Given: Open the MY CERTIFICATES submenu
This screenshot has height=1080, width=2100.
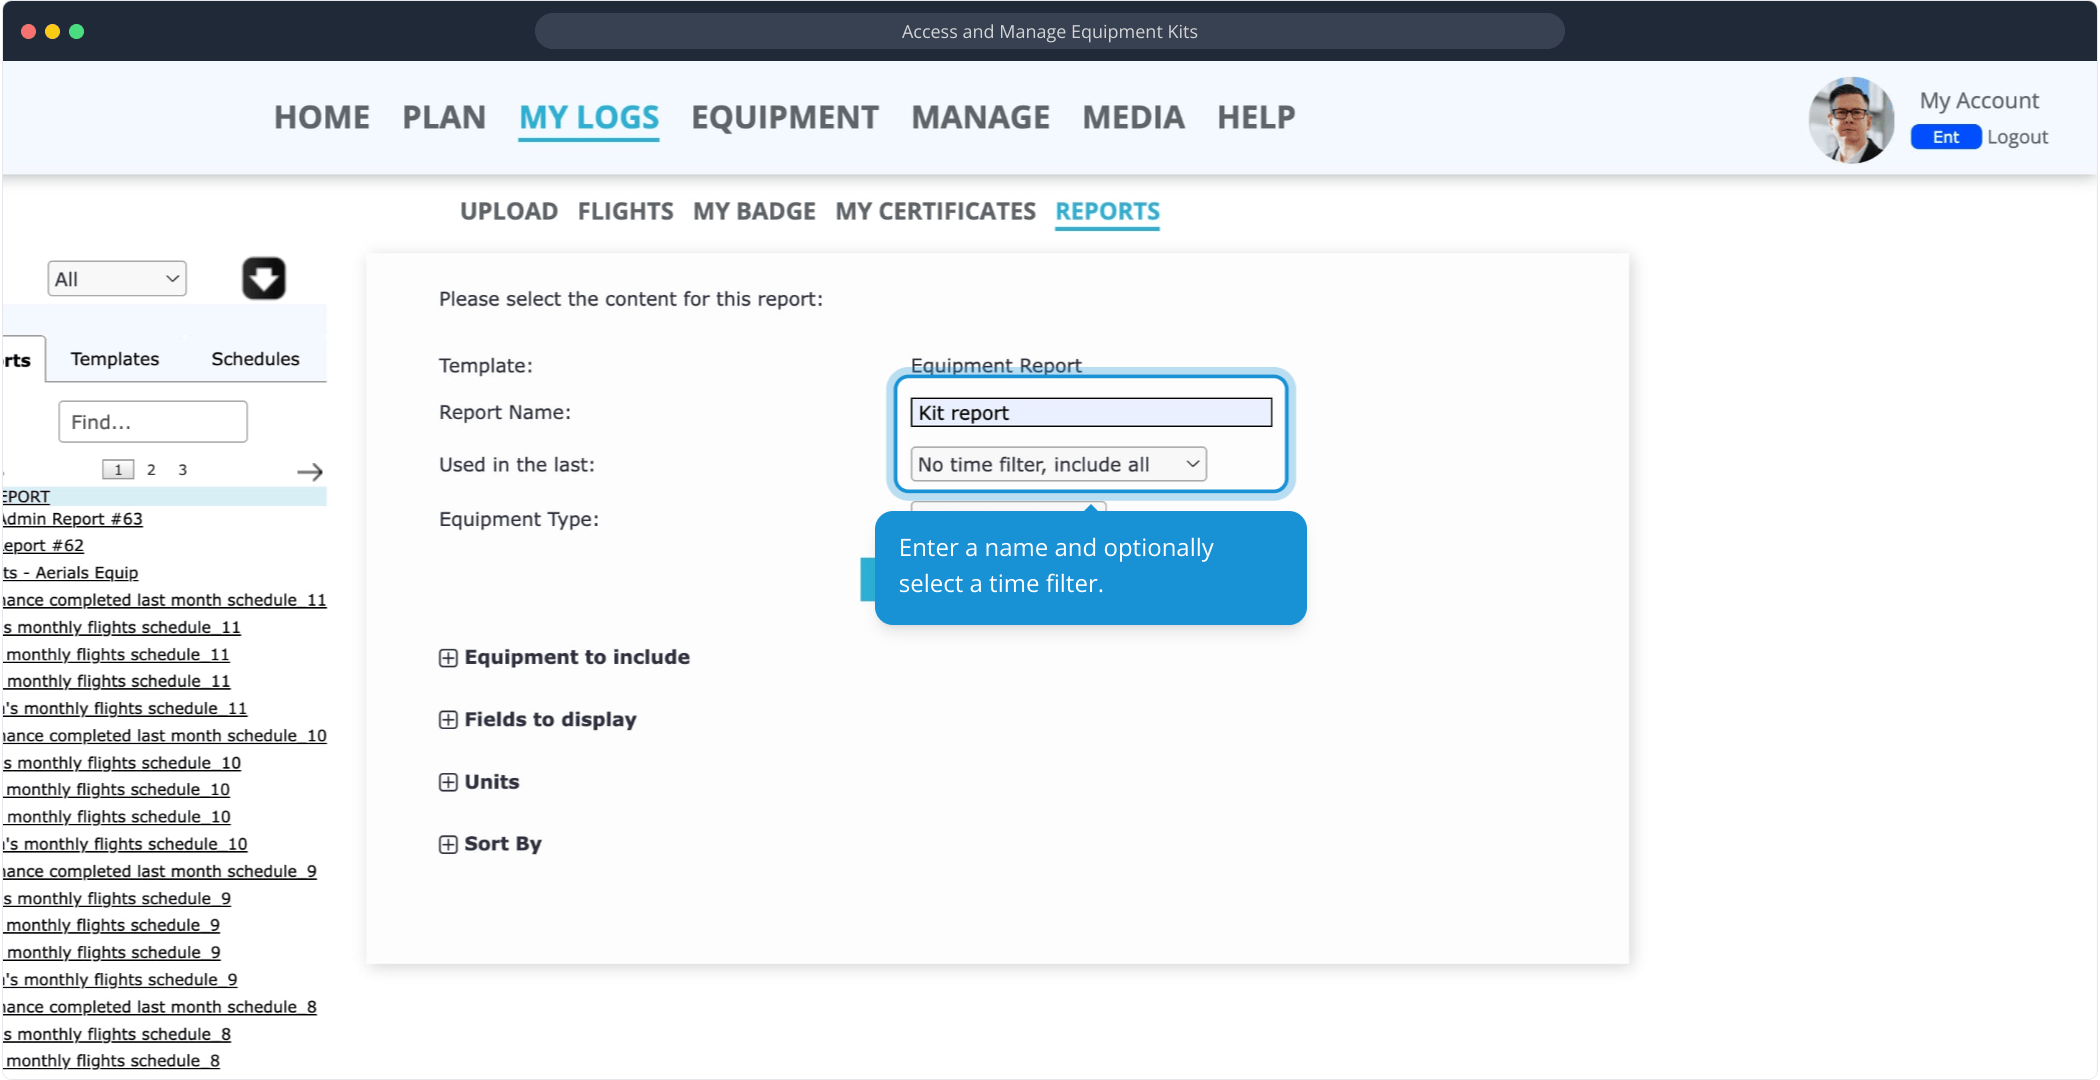Looking at the screenshot, I should 935,211.
